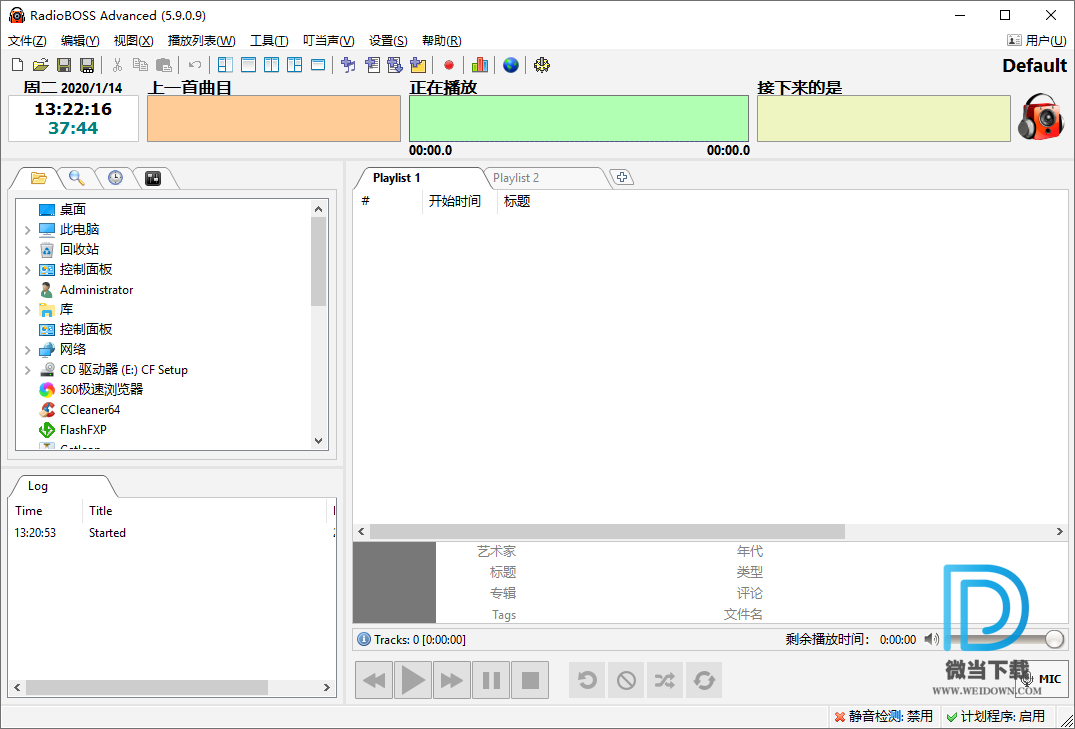Image resolution: width=1075 pixels, height=729 pixels.
Task: Start recording with the red dot icon
Action: pyautogui.click(x=449, y=65)
